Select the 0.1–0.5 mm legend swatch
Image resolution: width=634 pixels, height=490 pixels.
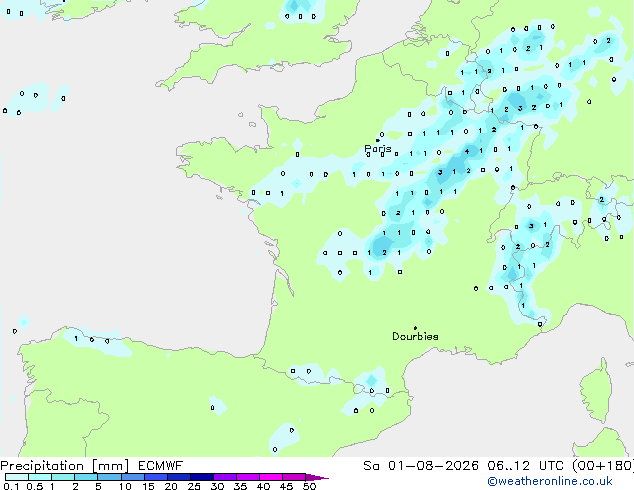click(17, 477)
